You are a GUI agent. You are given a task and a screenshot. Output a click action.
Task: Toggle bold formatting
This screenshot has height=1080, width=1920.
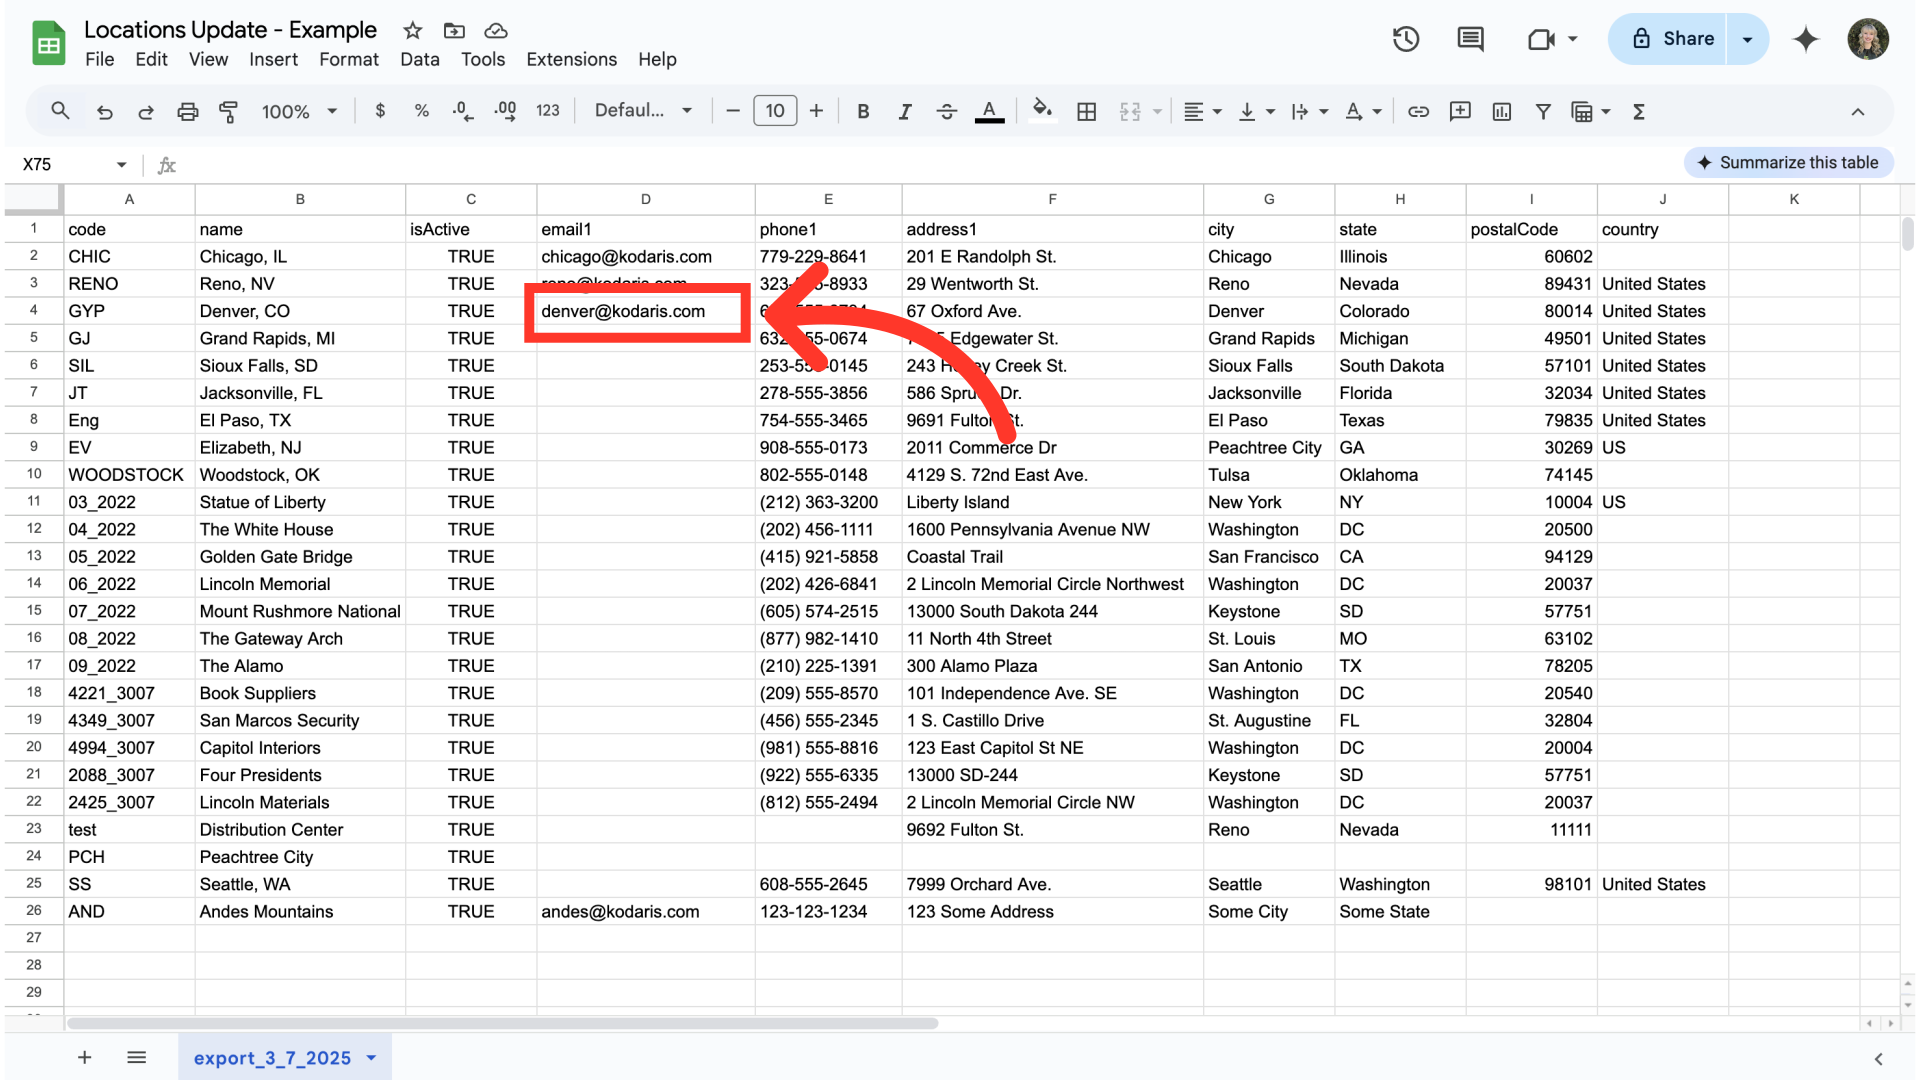click(x=863, y=112)
